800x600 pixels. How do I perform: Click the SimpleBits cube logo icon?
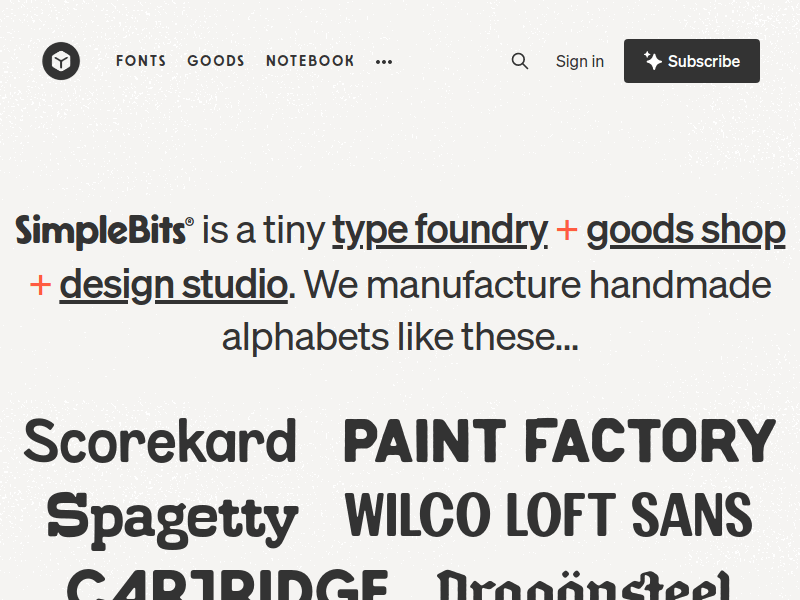[61, 61]
